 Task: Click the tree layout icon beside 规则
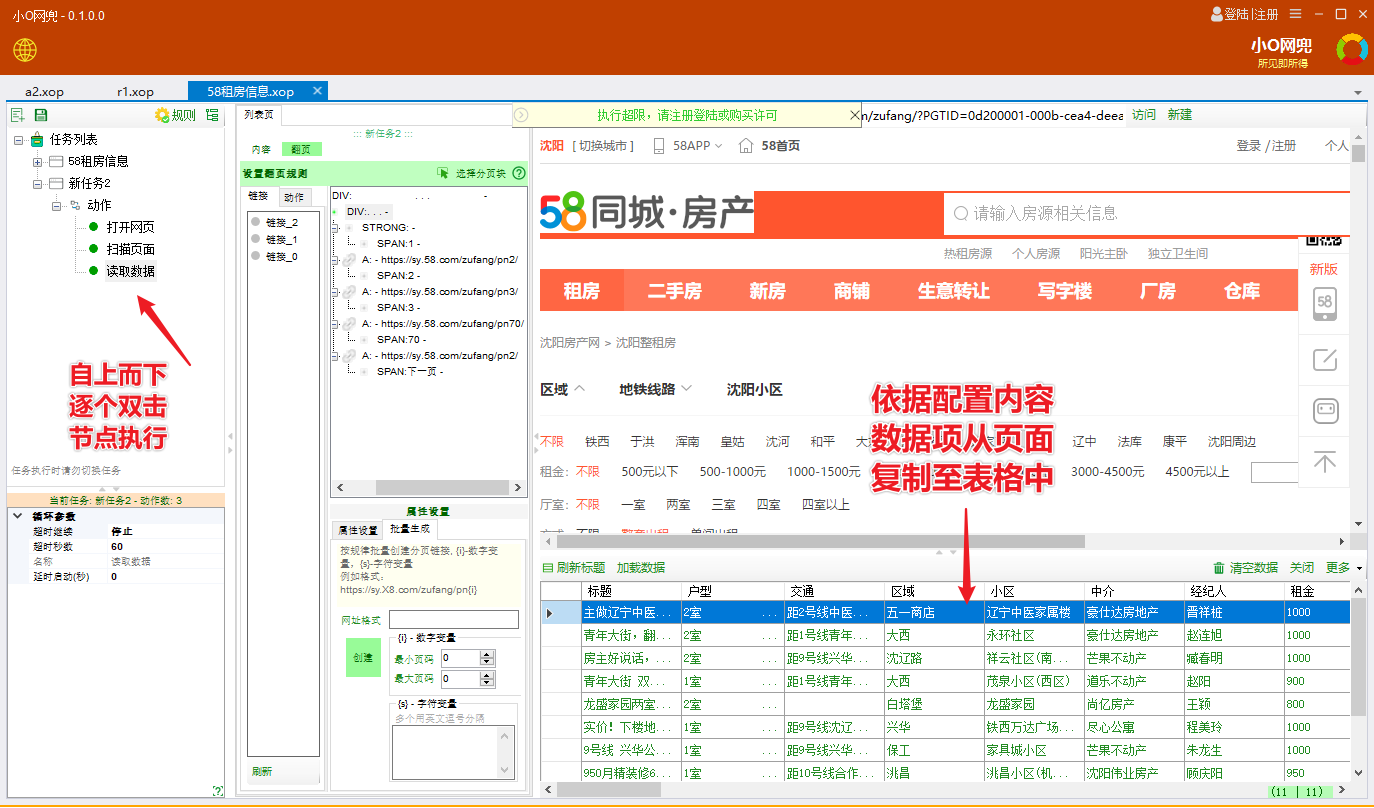pos(212,115)
